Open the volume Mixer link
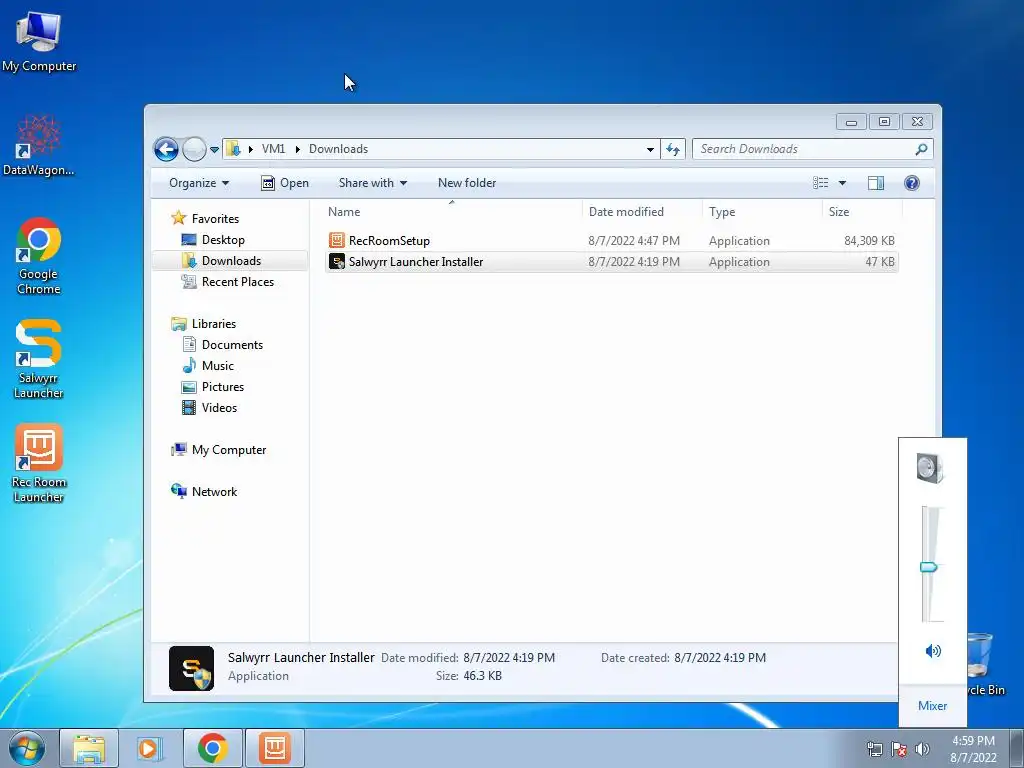 (932, 706)
